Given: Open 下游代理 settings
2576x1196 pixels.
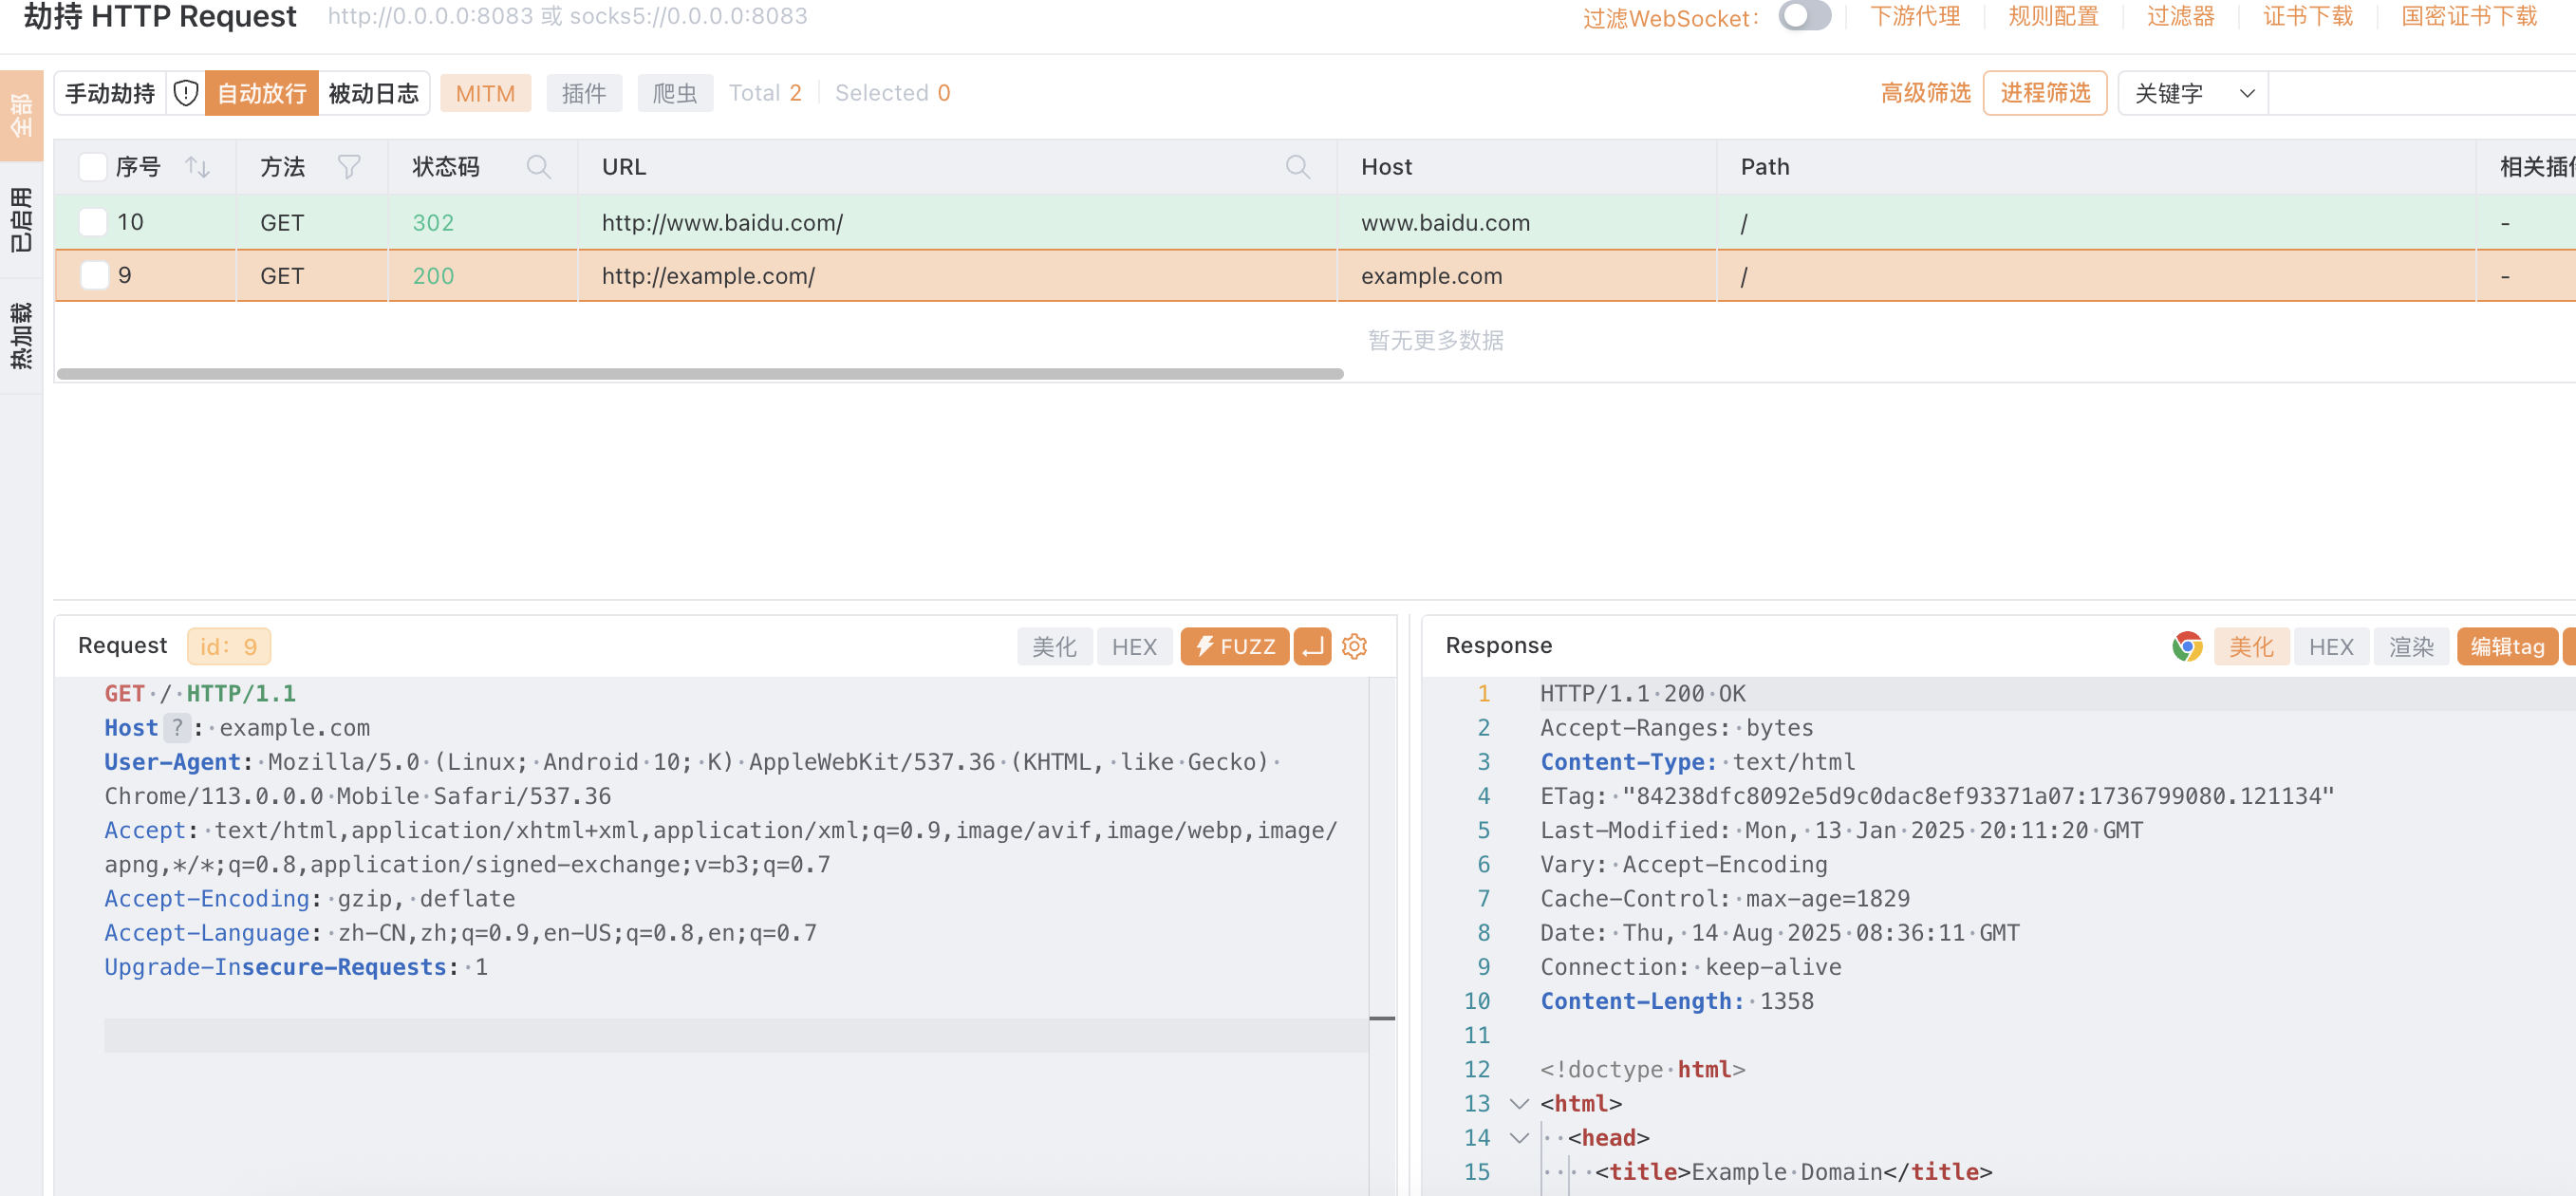Looking at the screenshot, I should (x=1914, y=17).
